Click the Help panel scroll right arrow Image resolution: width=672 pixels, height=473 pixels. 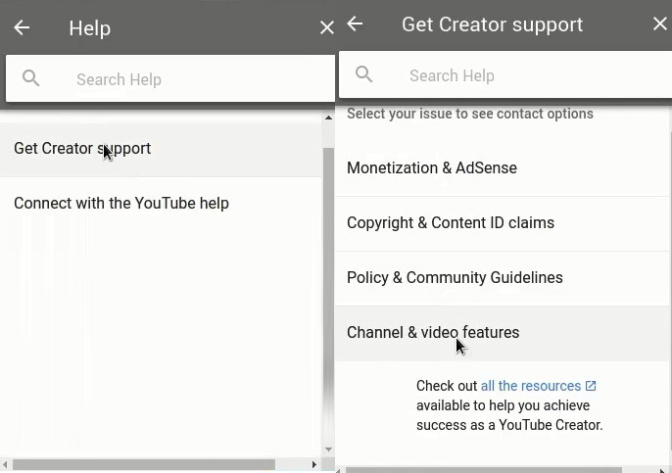coord(314,464)
